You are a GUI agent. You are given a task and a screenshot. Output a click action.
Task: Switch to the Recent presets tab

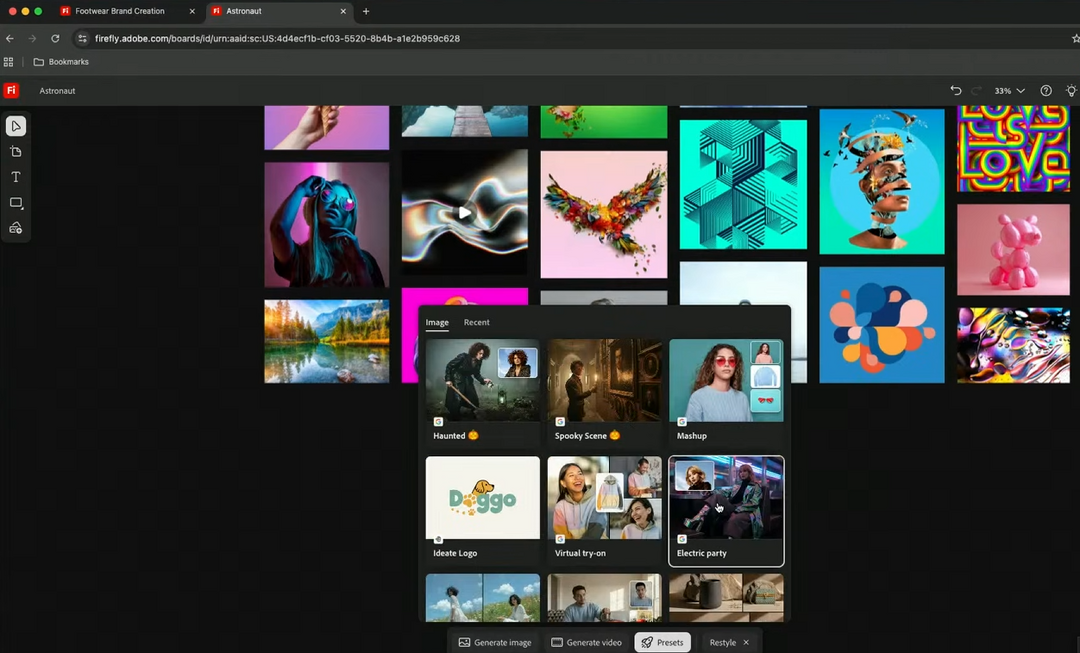pyautogui.click(x=476, y=322)
